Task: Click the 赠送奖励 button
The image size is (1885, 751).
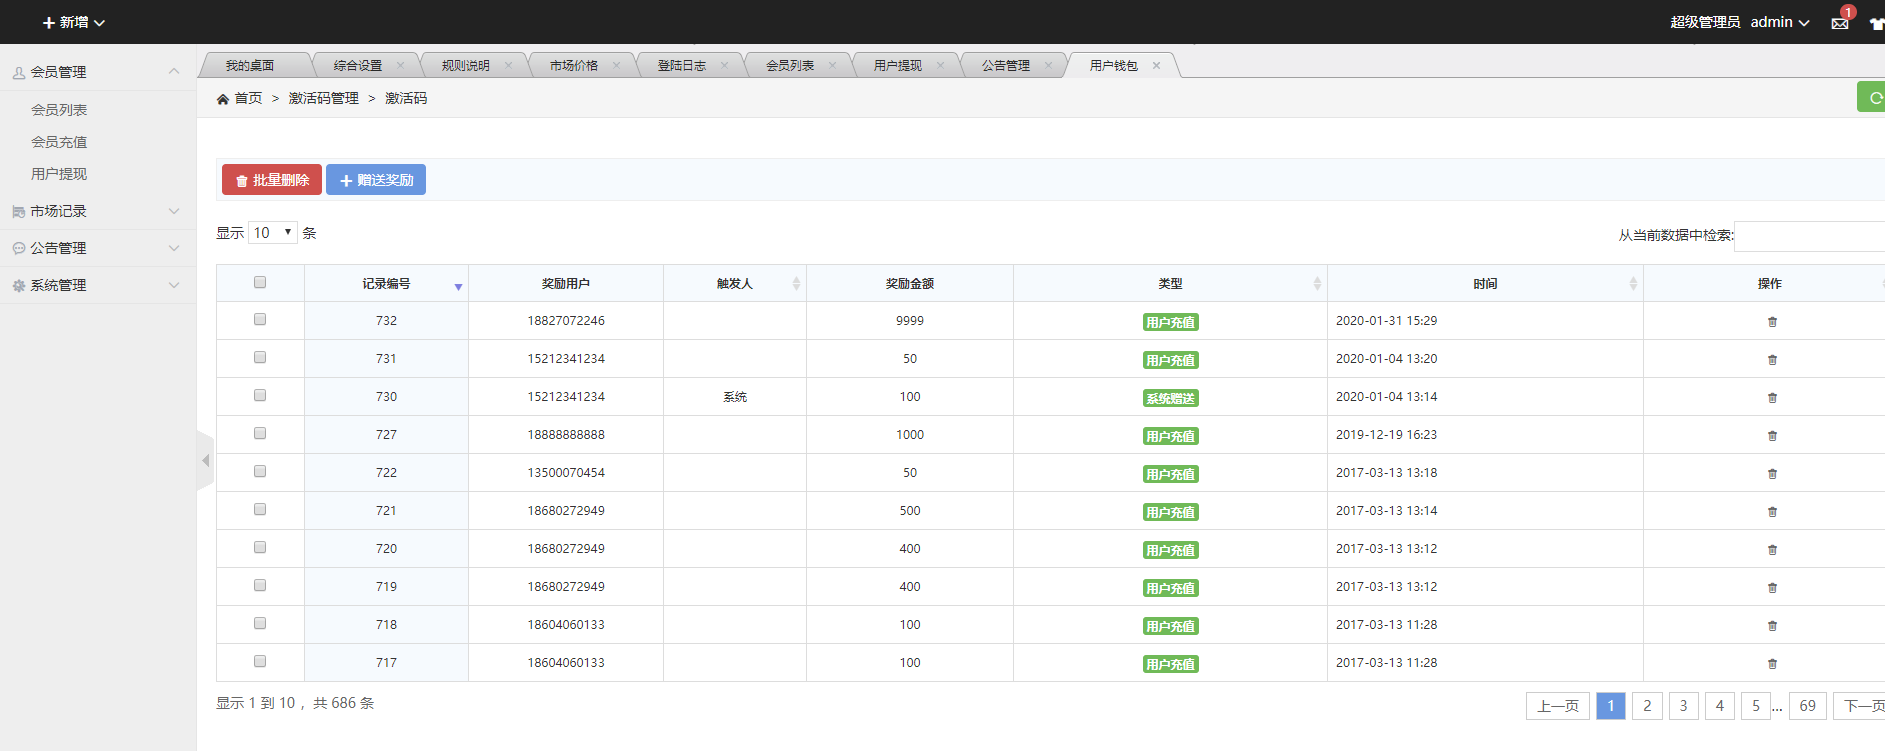Action: (376, 180)
